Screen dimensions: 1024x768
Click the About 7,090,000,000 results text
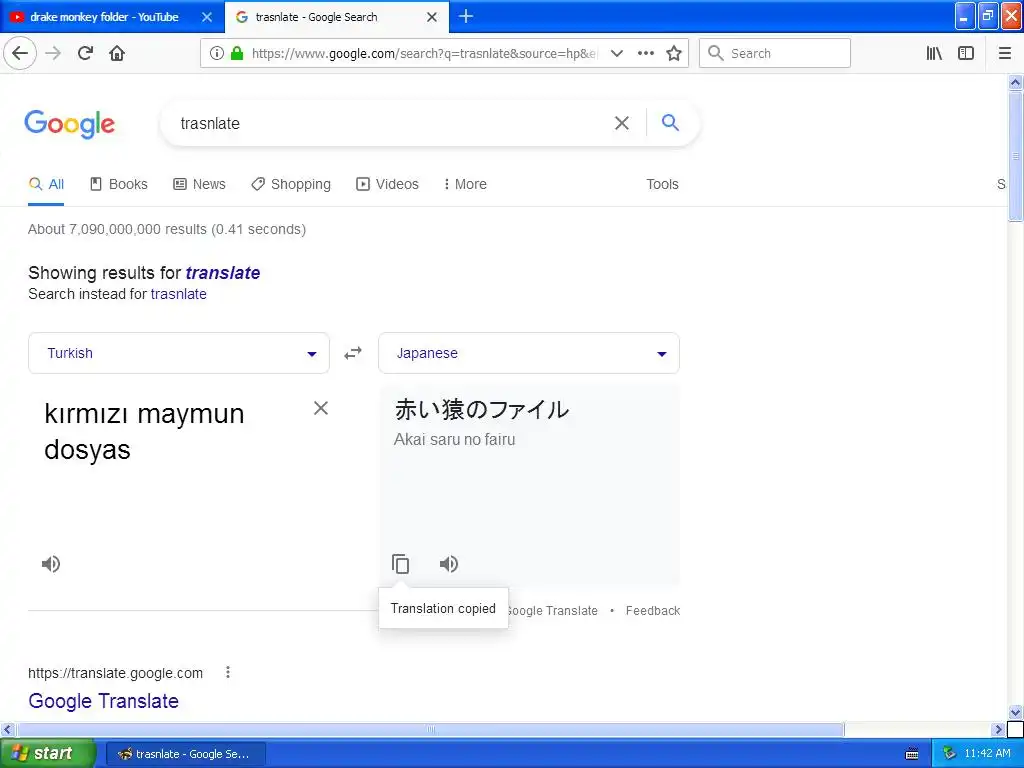click(x=167, y=229)
